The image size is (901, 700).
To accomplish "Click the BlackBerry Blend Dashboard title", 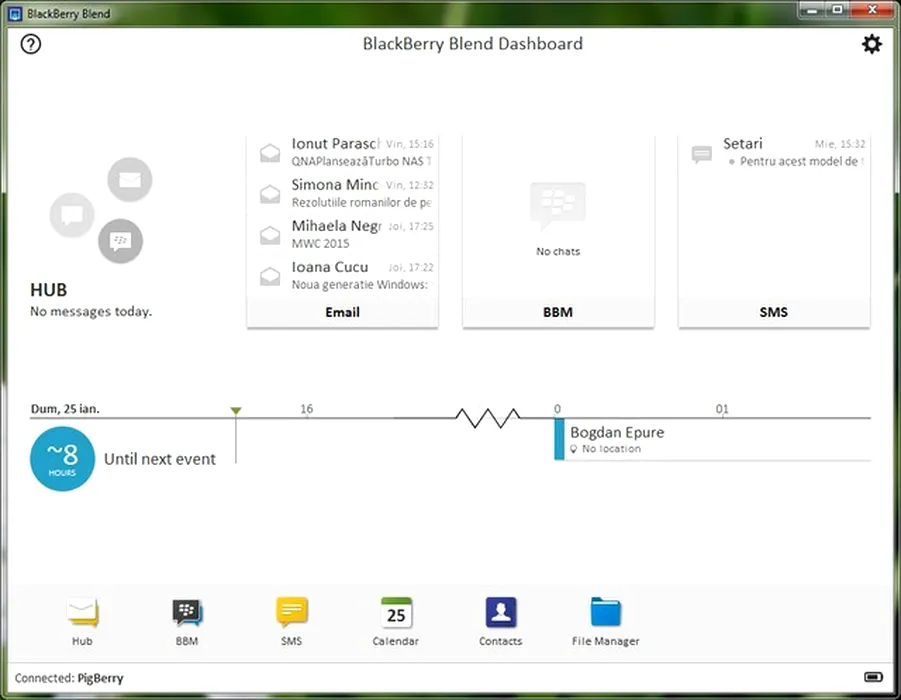I will 473,44.
